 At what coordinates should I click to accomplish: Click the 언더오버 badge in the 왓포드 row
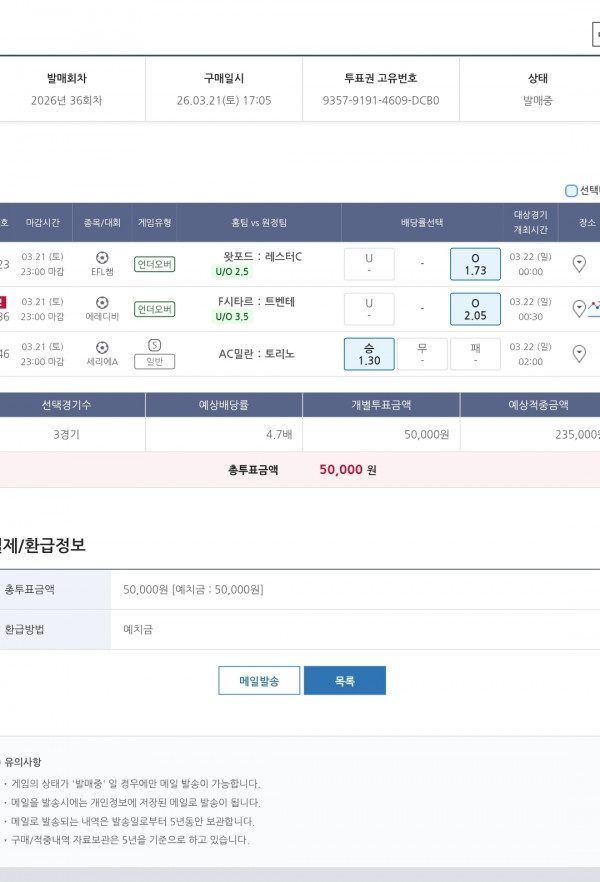[x=154, y=264]
